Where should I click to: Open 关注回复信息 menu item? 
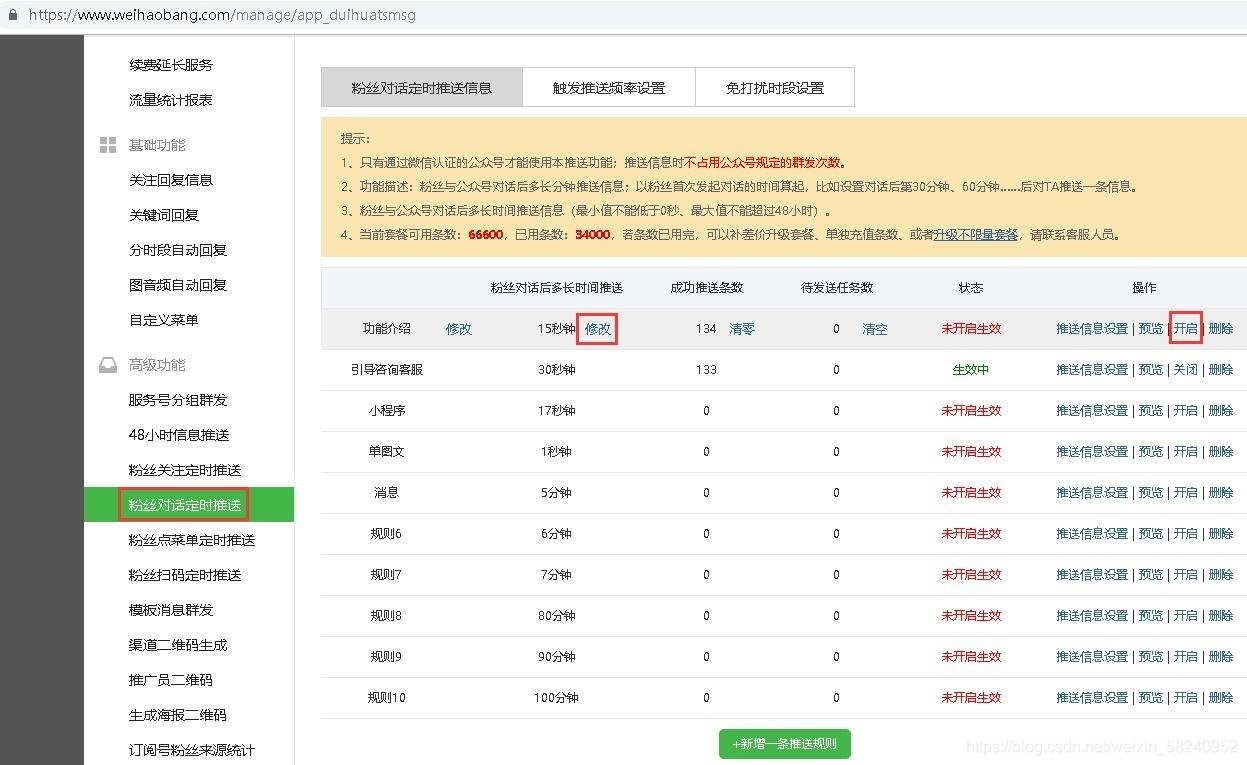point(171,180)
